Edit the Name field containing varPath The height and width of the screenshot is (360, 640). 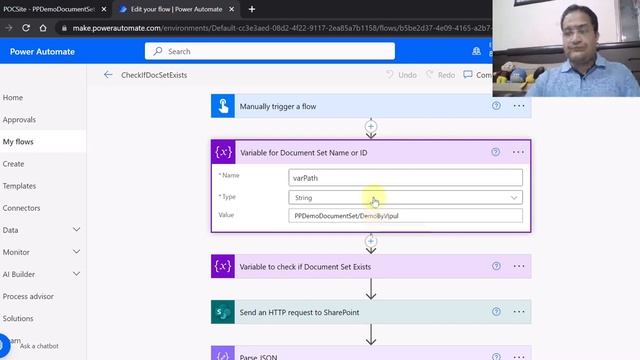pos(405,178)
